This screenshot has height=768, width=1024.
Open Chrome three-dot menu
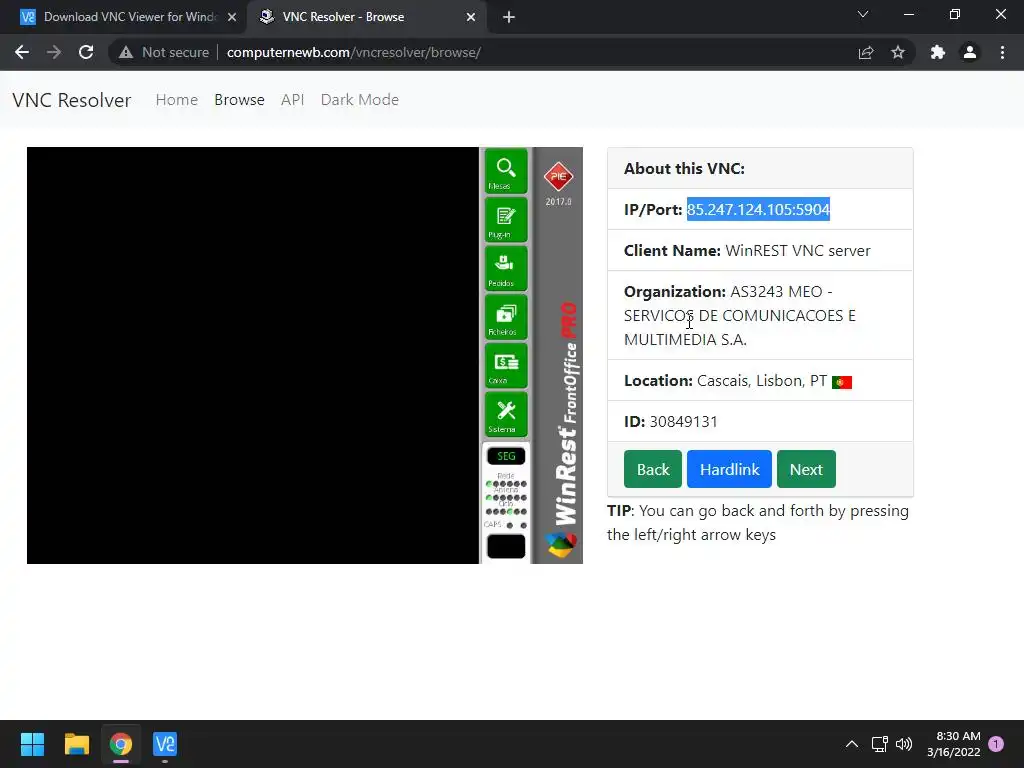pos(1002,52)
